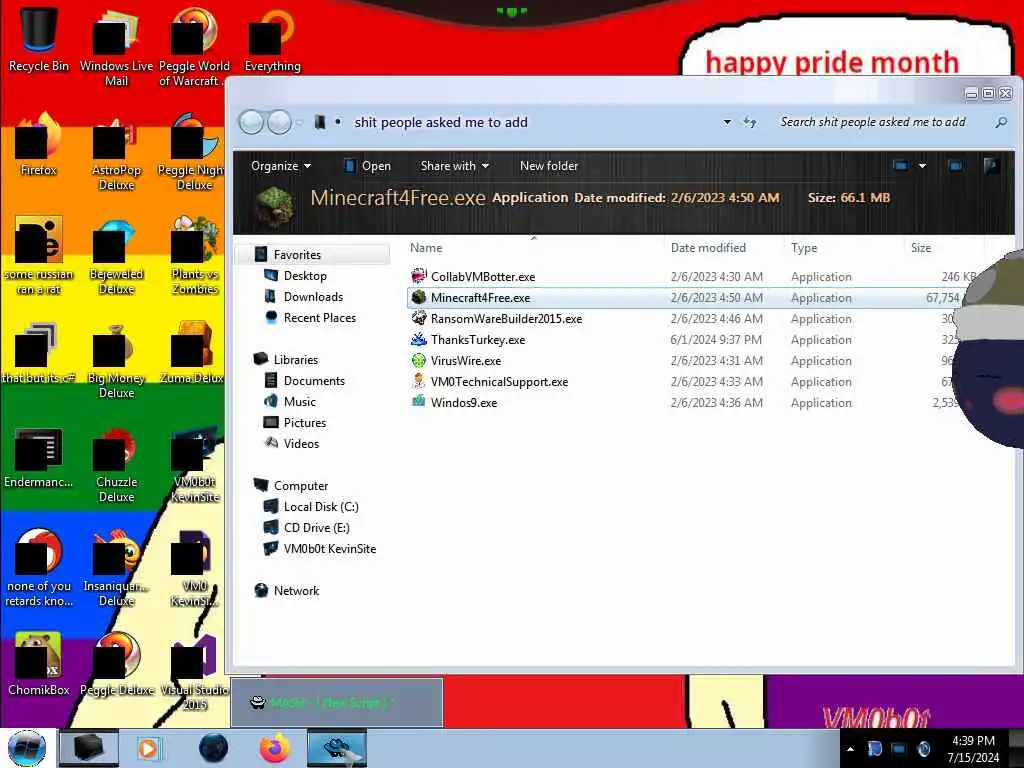Open Videos library
The width and height of the screenshot is (1024, 768).
pos(301,443)
